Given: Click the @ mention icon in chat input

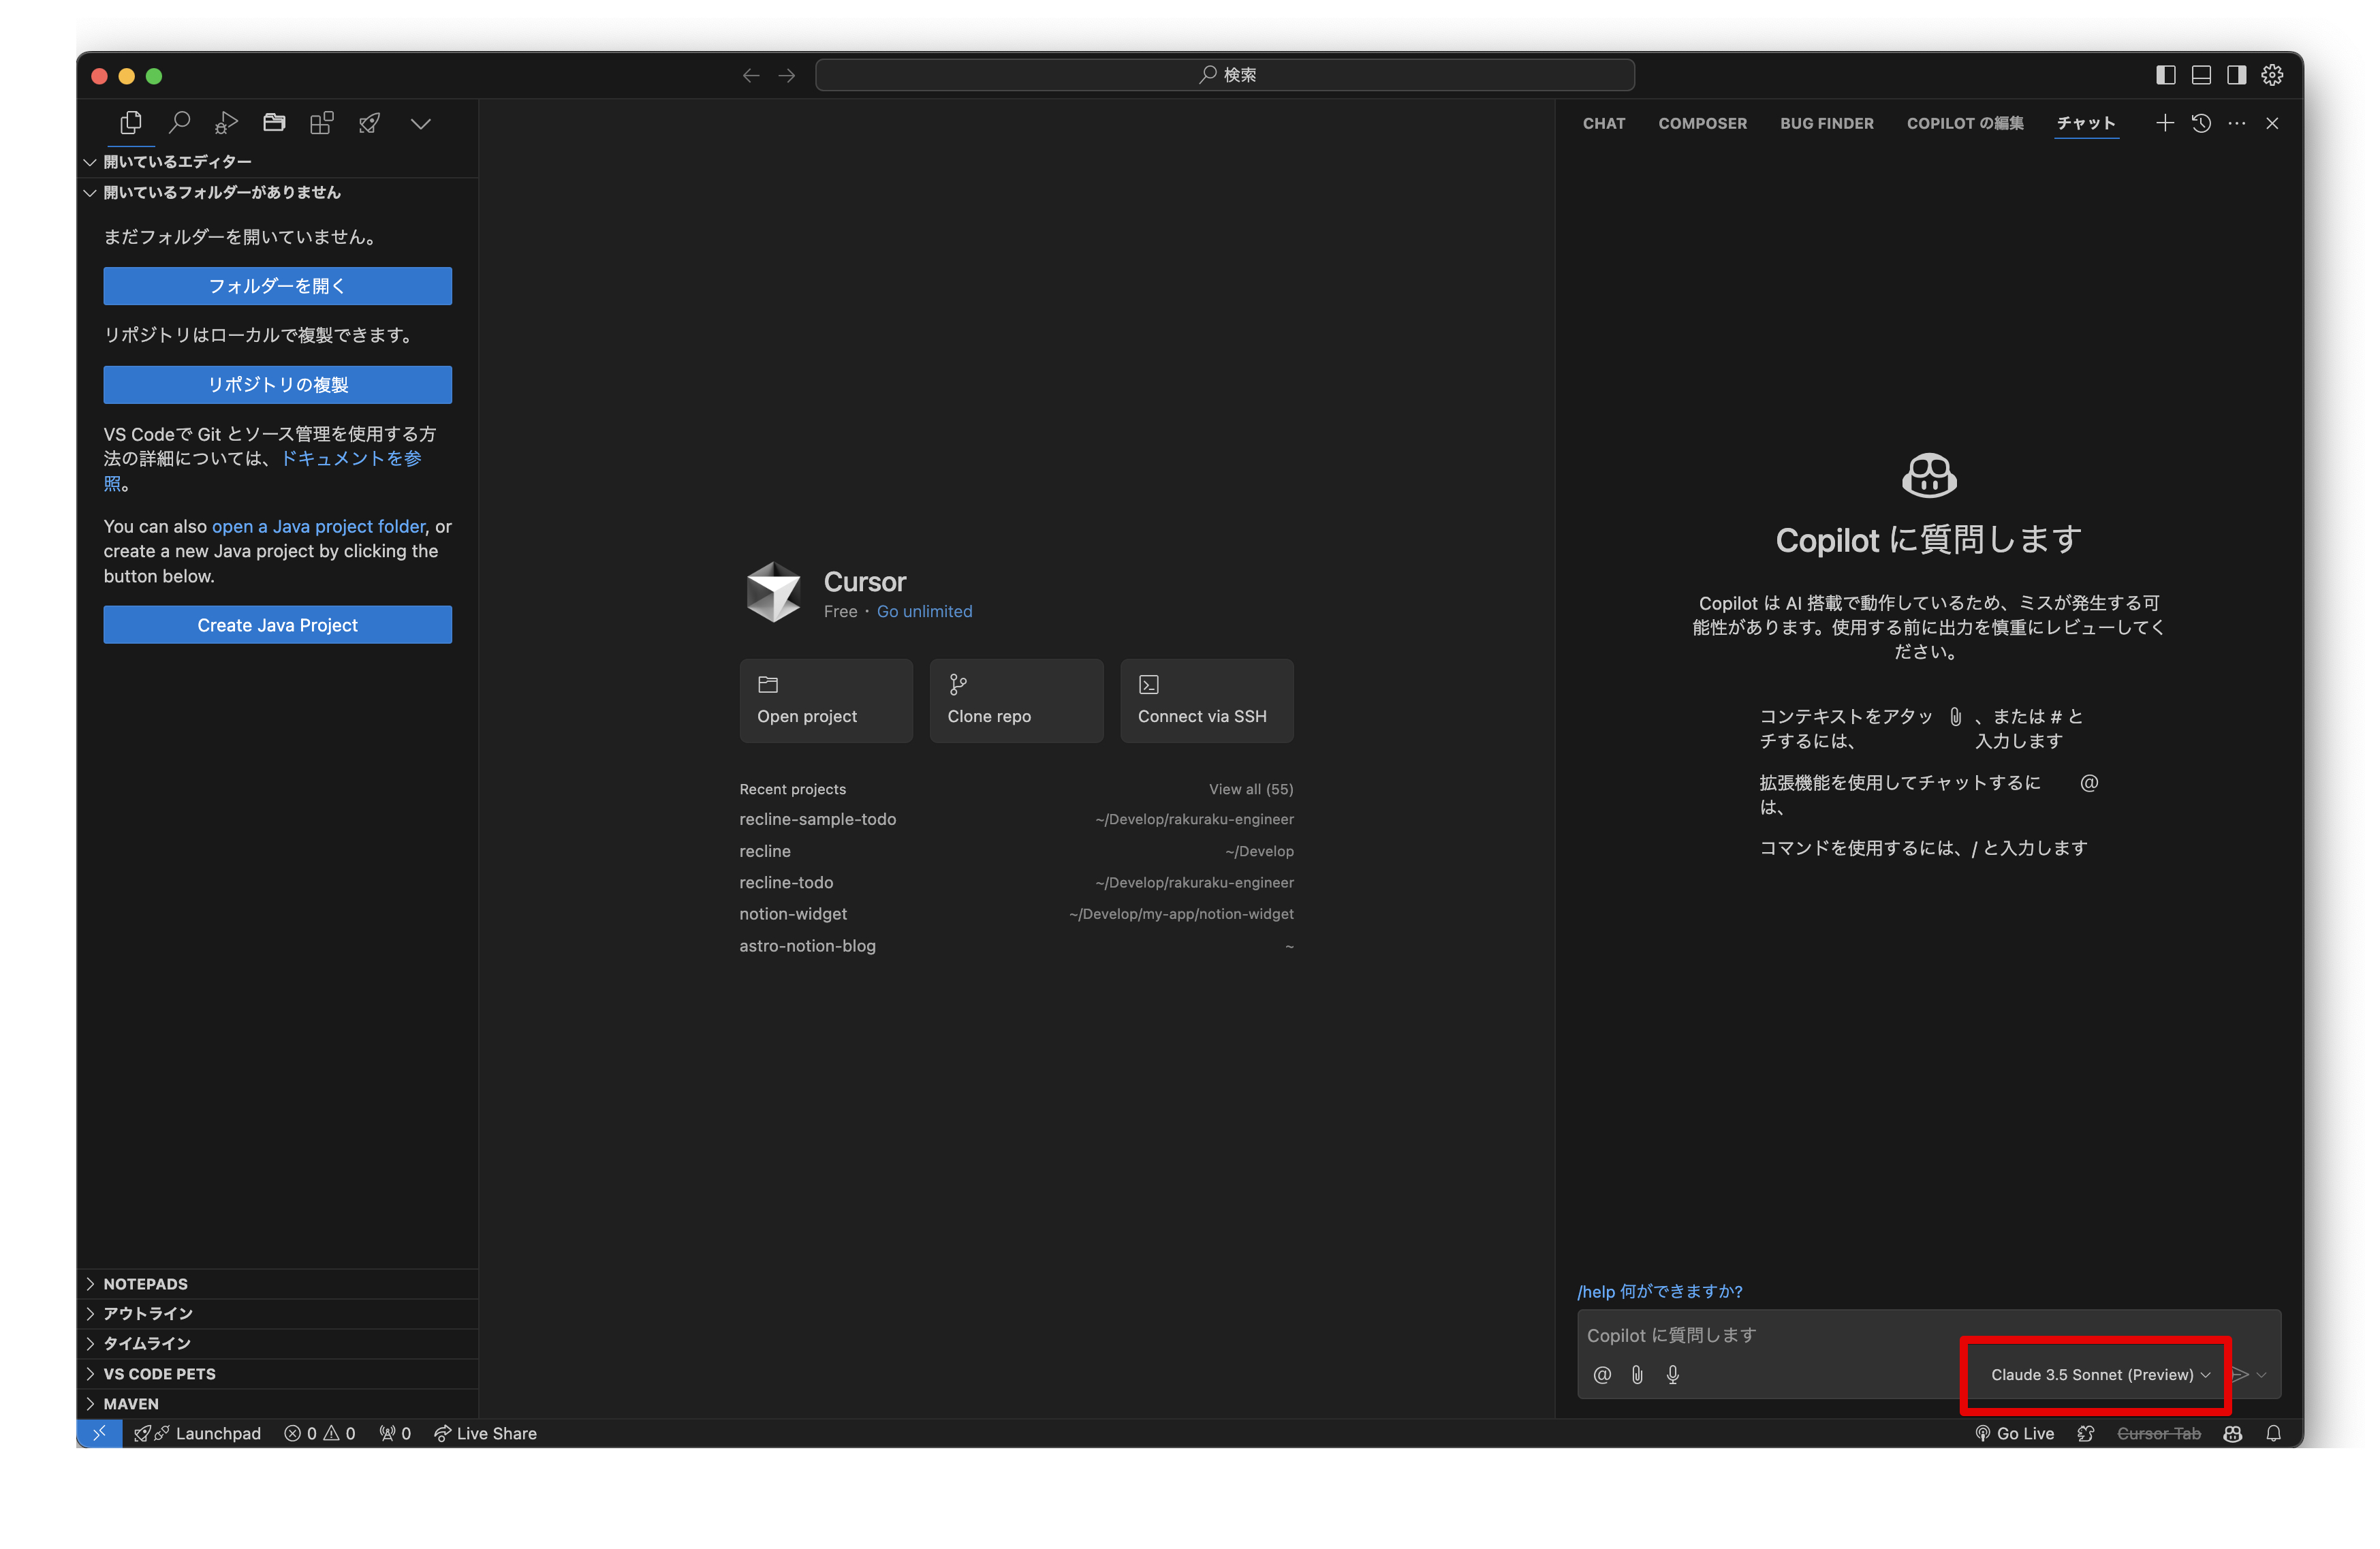Looking at the screenshot, I should [x=1602, y=1375].
